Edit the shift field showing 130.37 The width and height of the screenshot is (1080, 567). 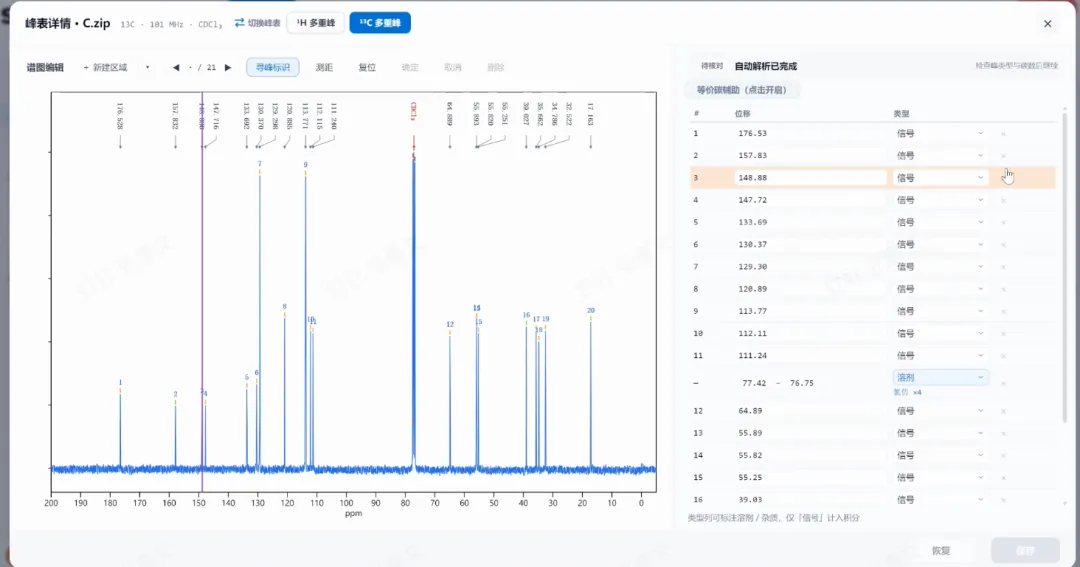click(x=811, y=245)
